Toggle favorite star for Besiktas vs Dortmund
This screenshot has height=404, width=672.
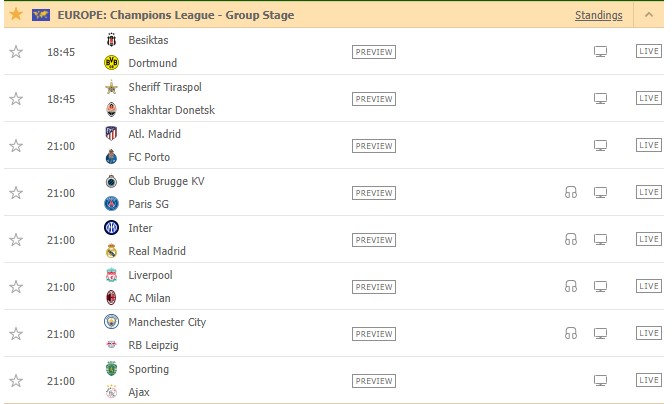pyautogui.click(x=16, y=52)
